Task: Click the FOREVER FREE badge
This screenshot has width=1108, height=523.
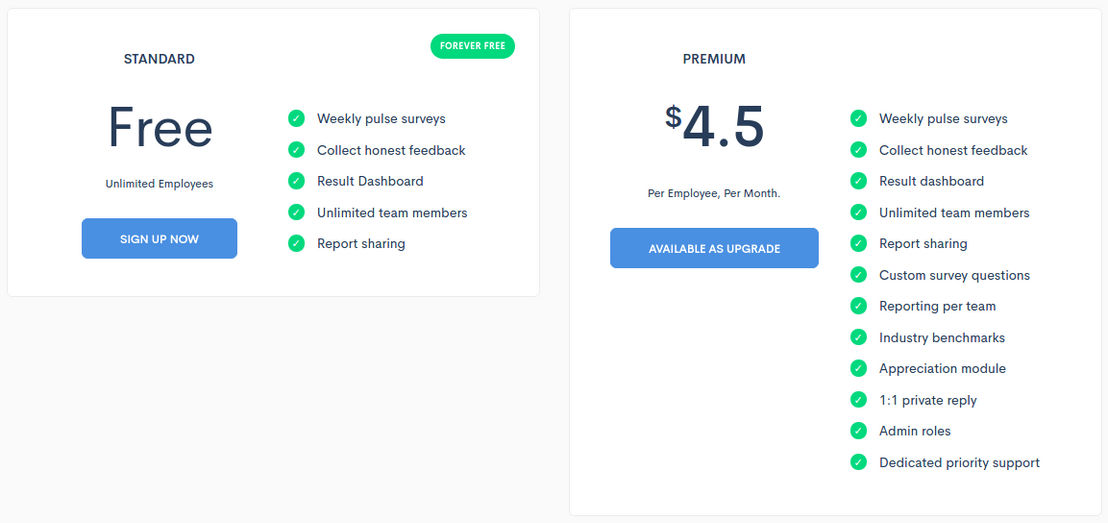Action: coord(473,46)
